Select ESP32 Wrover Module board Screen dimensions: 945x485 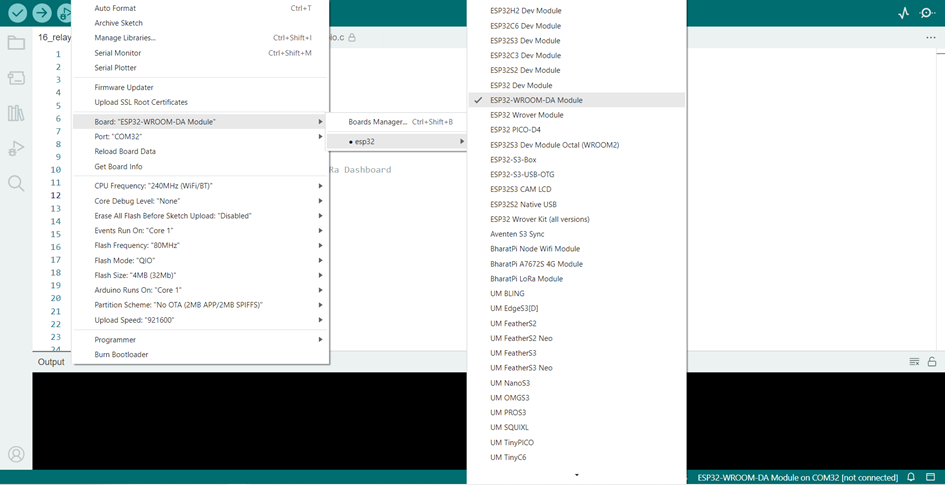[577, 114]
